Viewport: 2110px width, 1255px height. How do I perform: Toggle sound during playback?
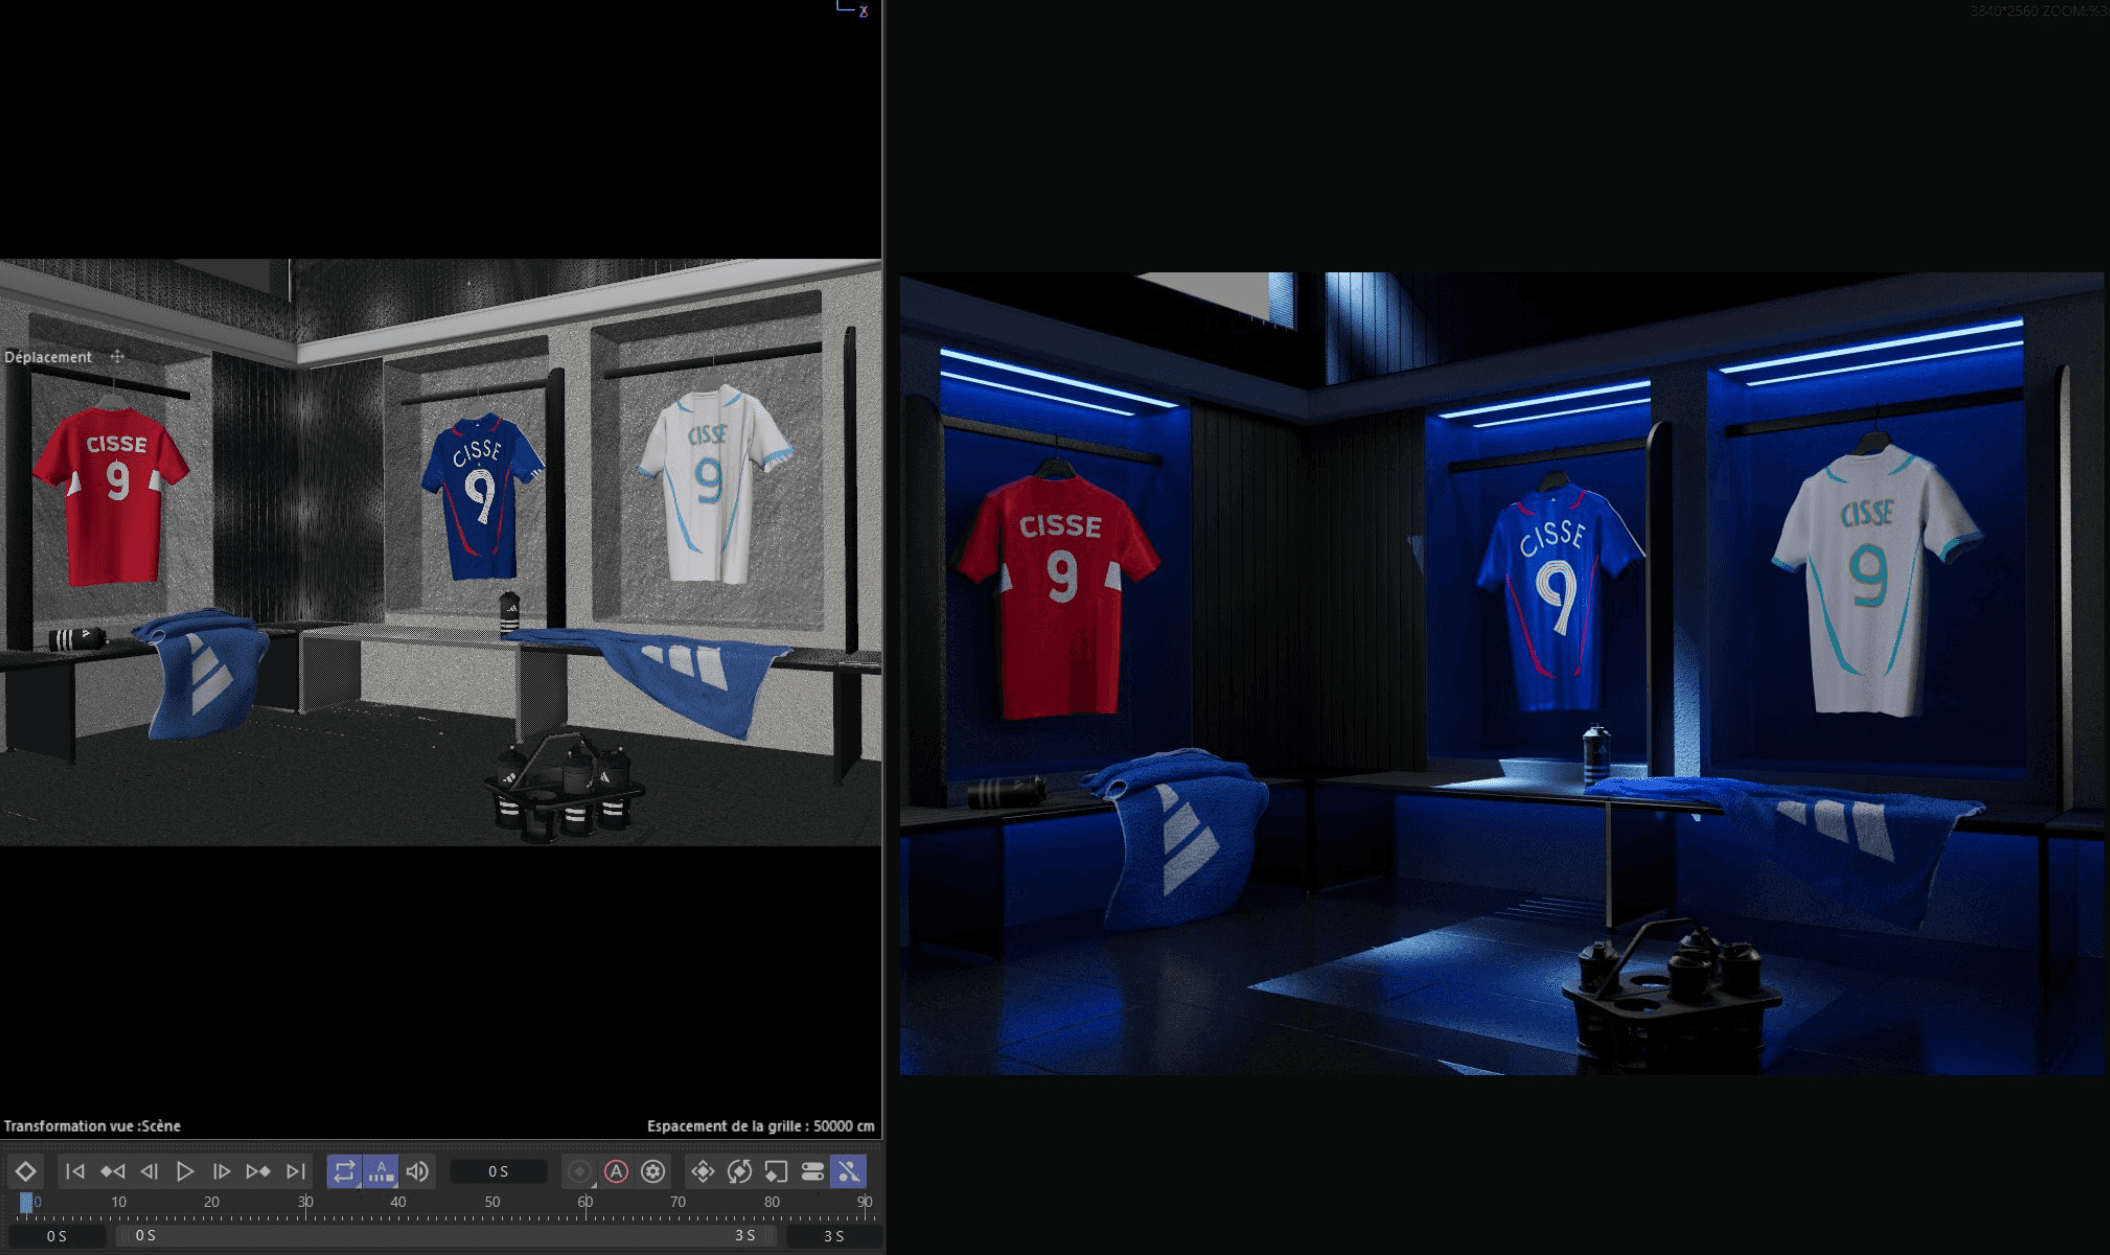pyautogui.click(x=418, y=1171)
